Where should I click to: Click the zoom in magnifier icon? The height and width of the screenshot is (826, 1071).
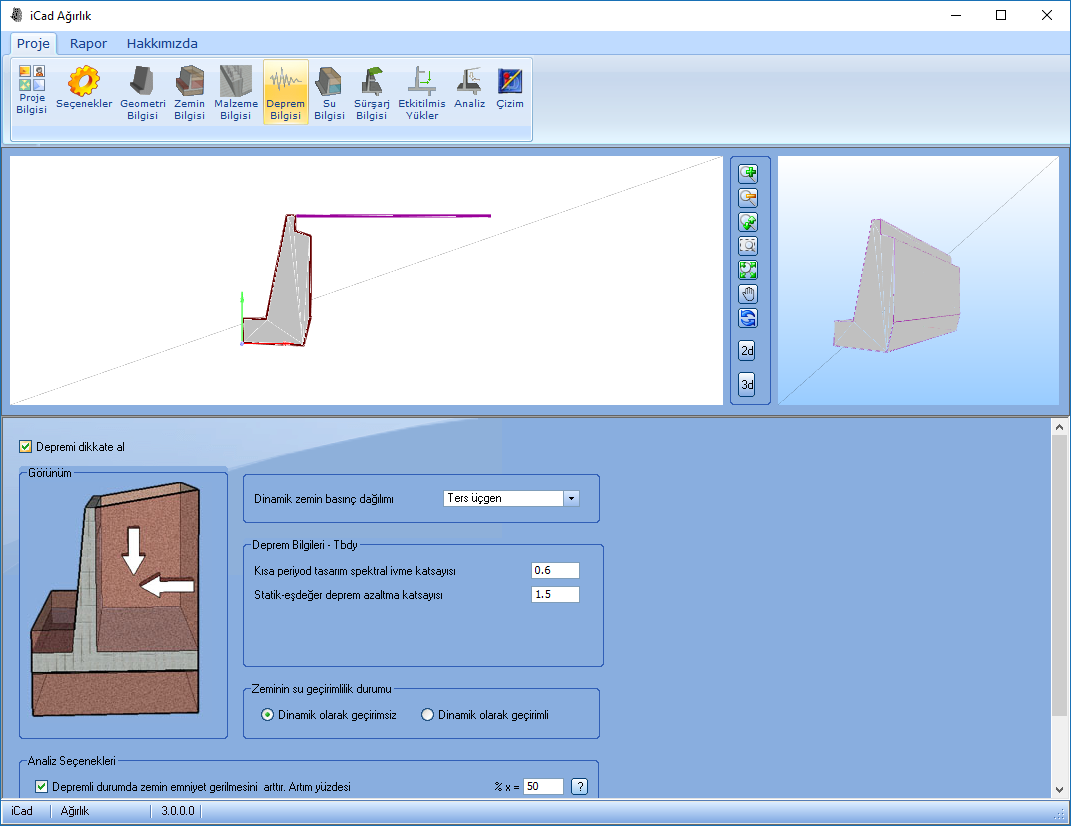coord(748,174)
